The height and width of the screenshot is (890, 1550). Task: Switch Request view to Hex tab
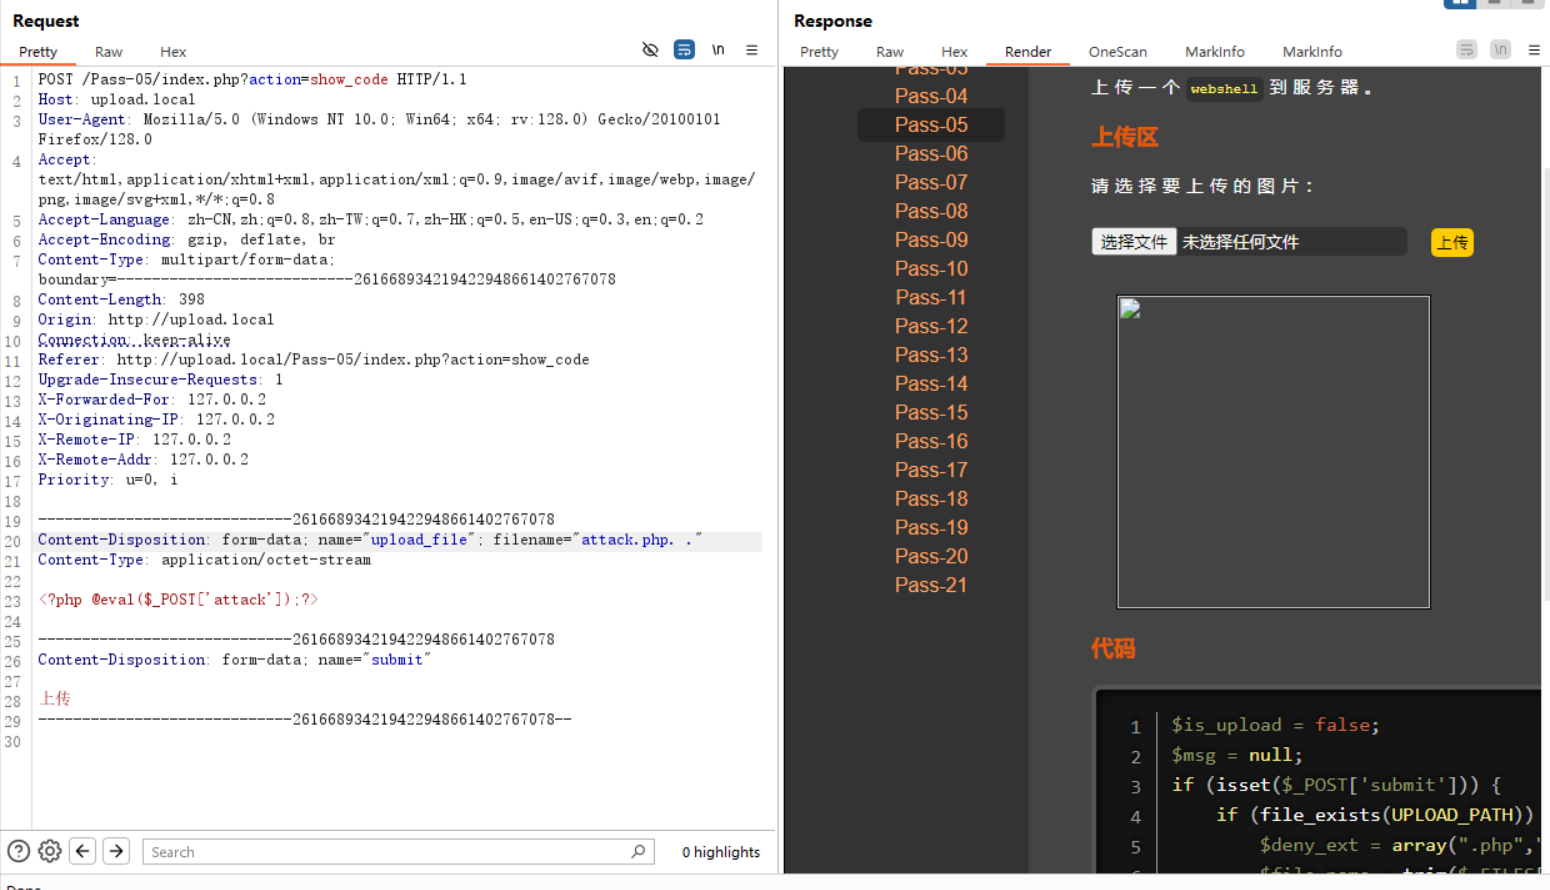(173, 52)
